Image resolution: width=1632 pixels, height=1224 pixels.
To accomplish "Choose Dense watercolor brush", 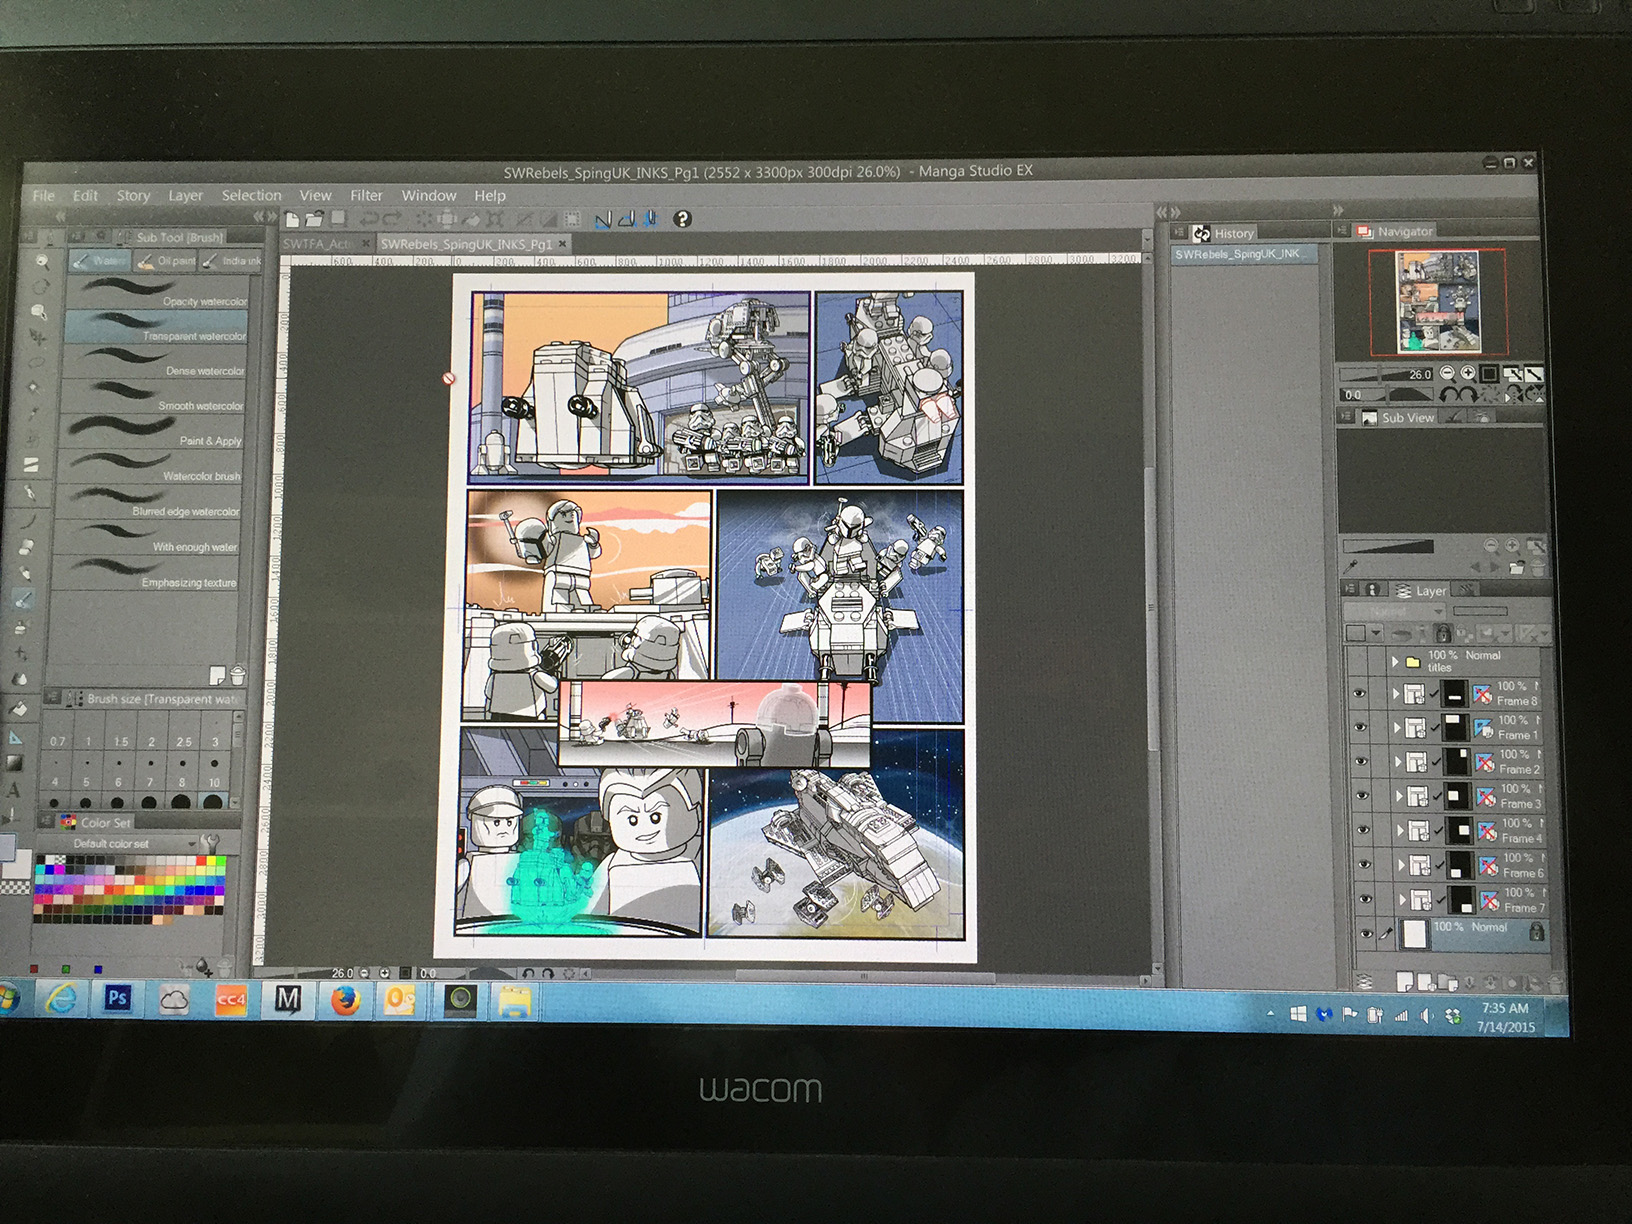I will coord(155,362).
